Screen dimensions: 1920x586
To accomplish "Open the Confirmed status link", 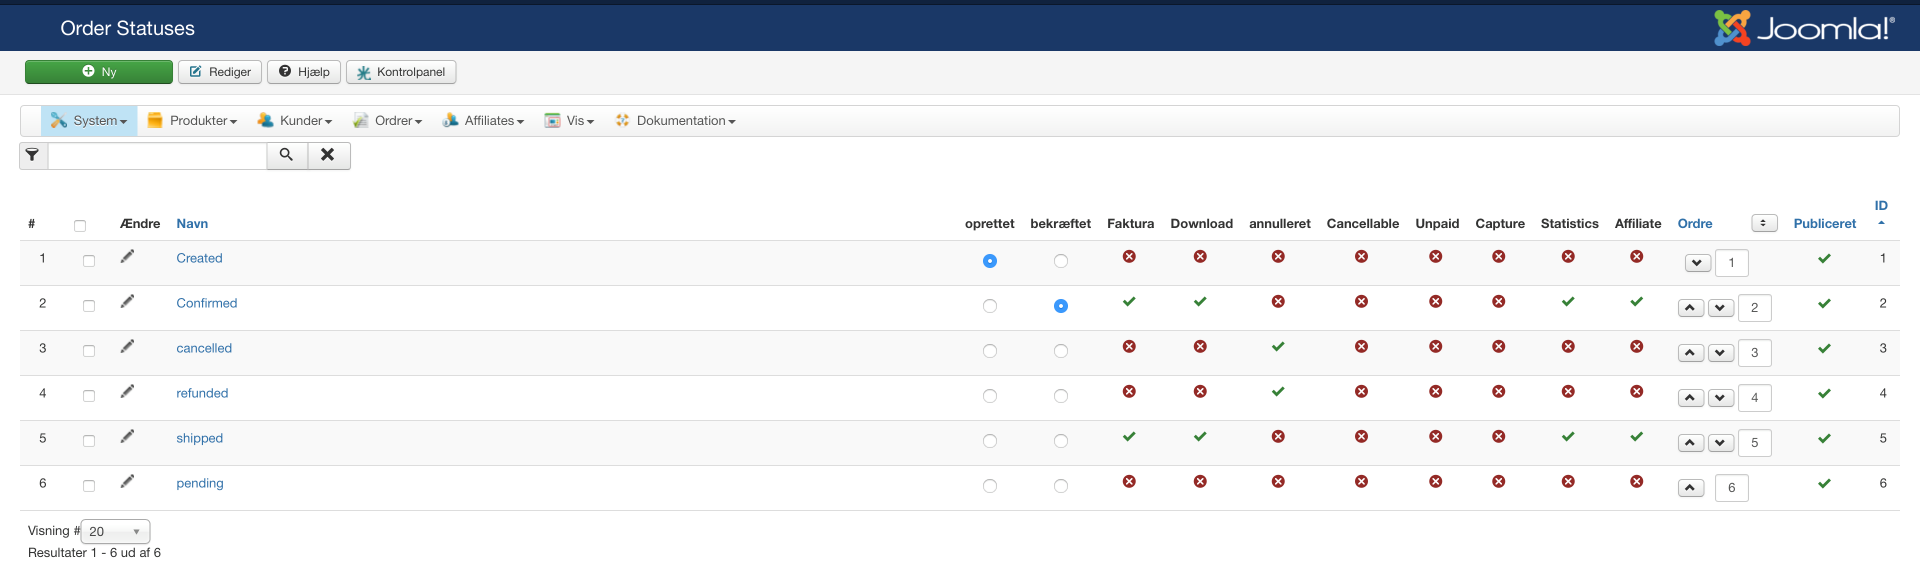I will pos(207,303).
